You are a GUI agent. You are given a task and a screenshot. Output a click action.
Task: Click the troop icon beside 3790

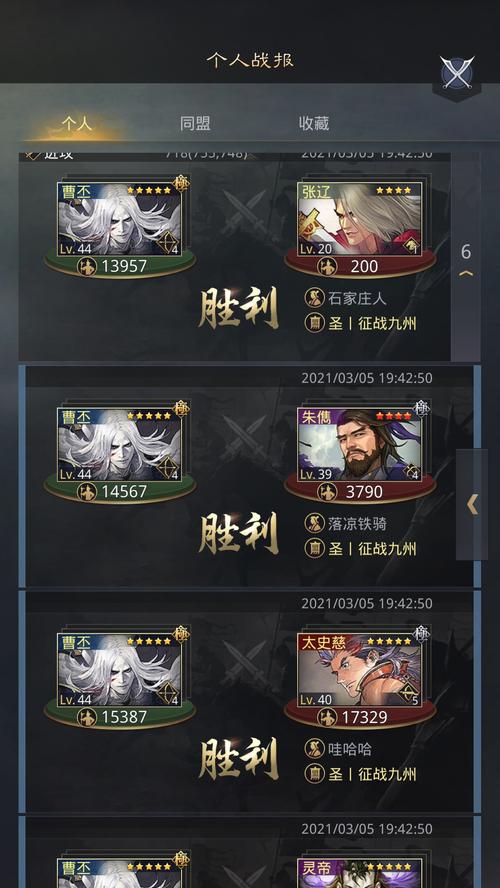click(327, 492)
